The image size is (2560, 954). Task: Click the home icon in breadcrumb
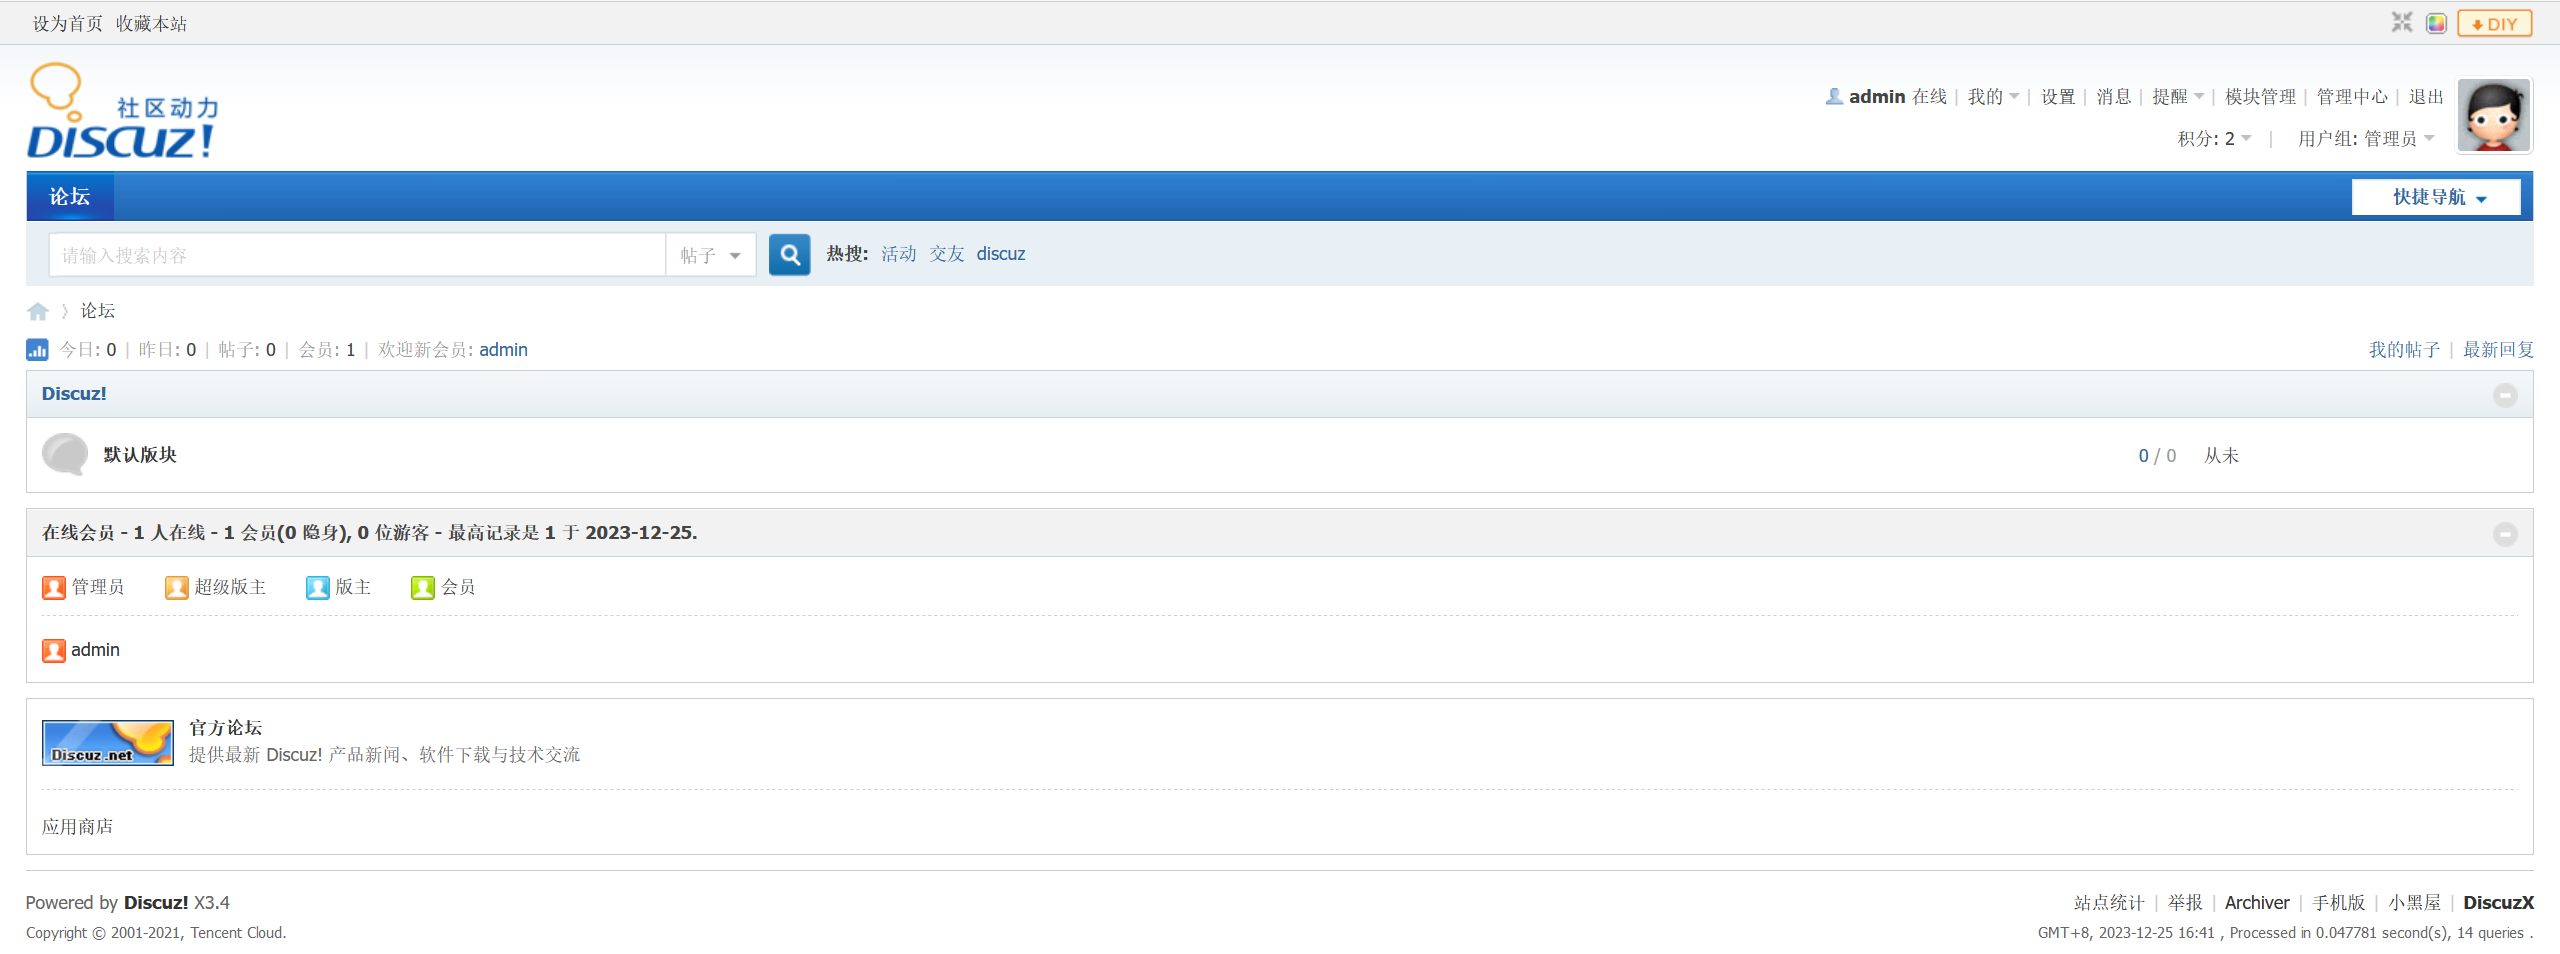38,312
